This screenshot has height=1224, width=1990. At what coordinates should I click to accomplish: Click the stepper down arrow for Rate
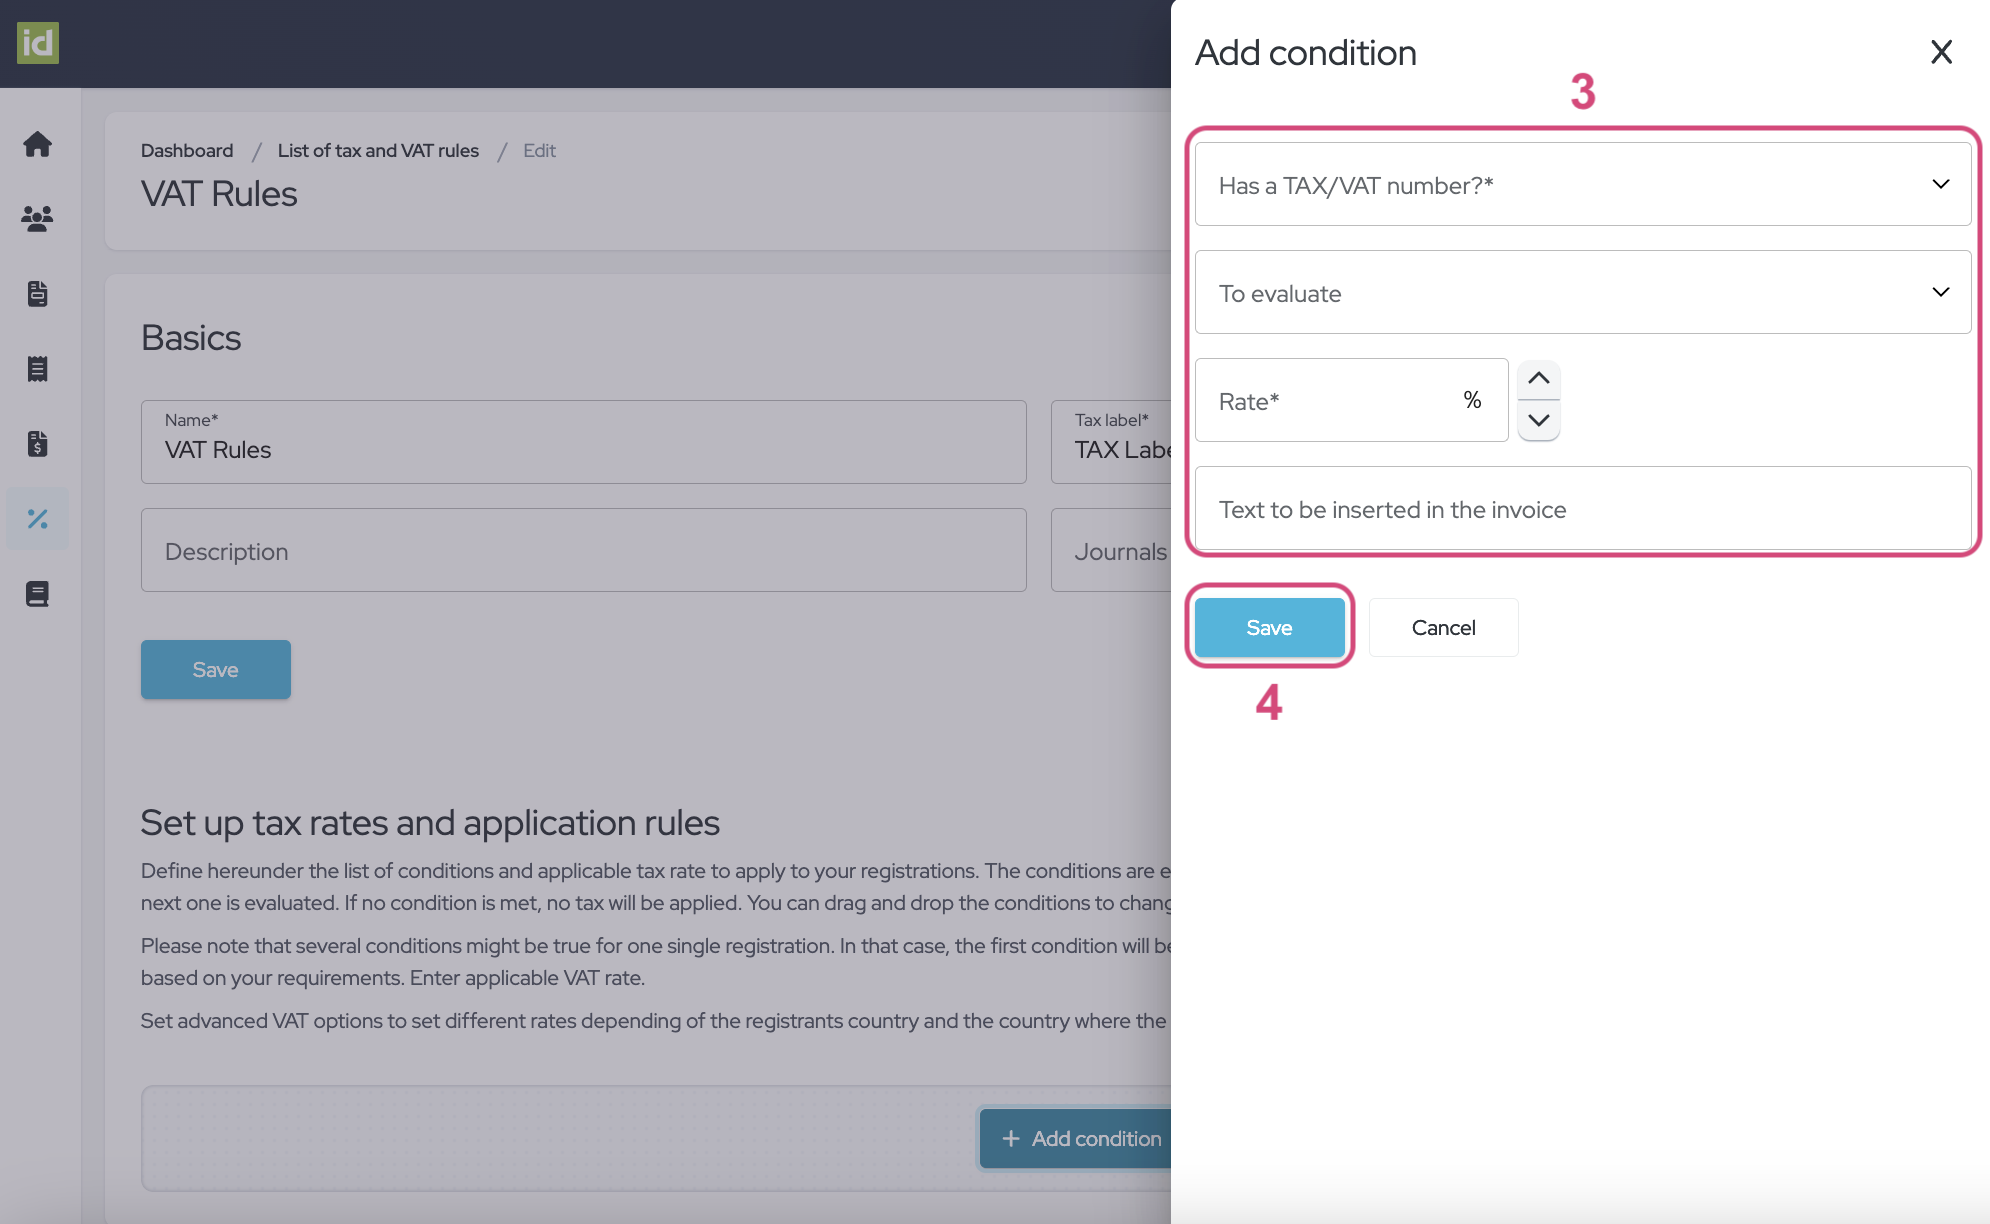(x=1537, y=419)
